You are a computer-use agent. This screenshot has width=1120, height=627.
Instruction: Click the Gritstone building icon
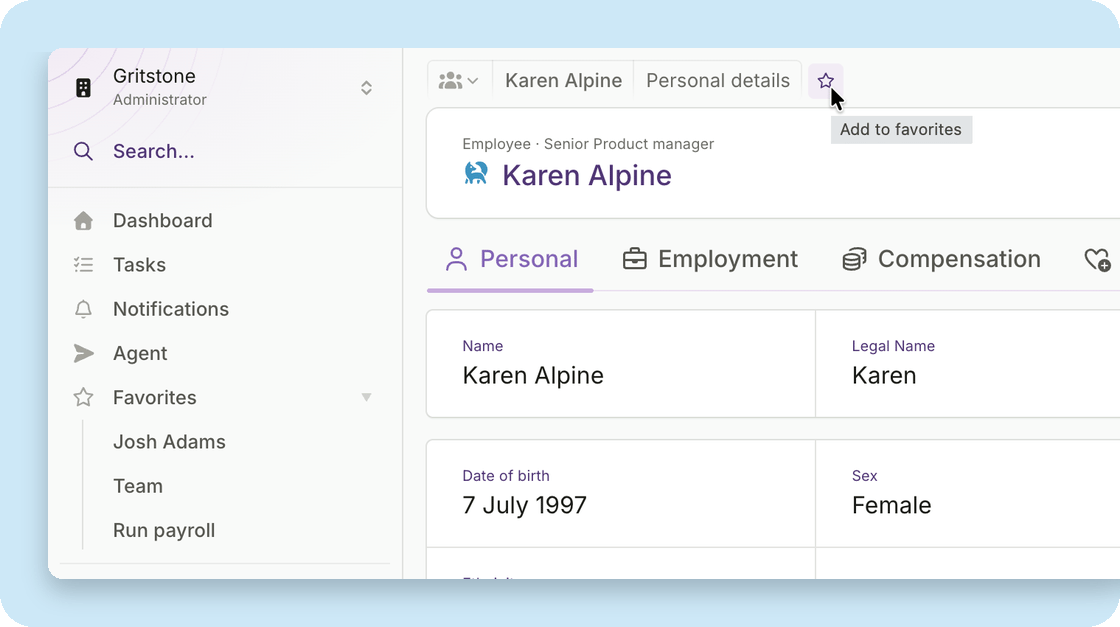(x=84, y=88)
